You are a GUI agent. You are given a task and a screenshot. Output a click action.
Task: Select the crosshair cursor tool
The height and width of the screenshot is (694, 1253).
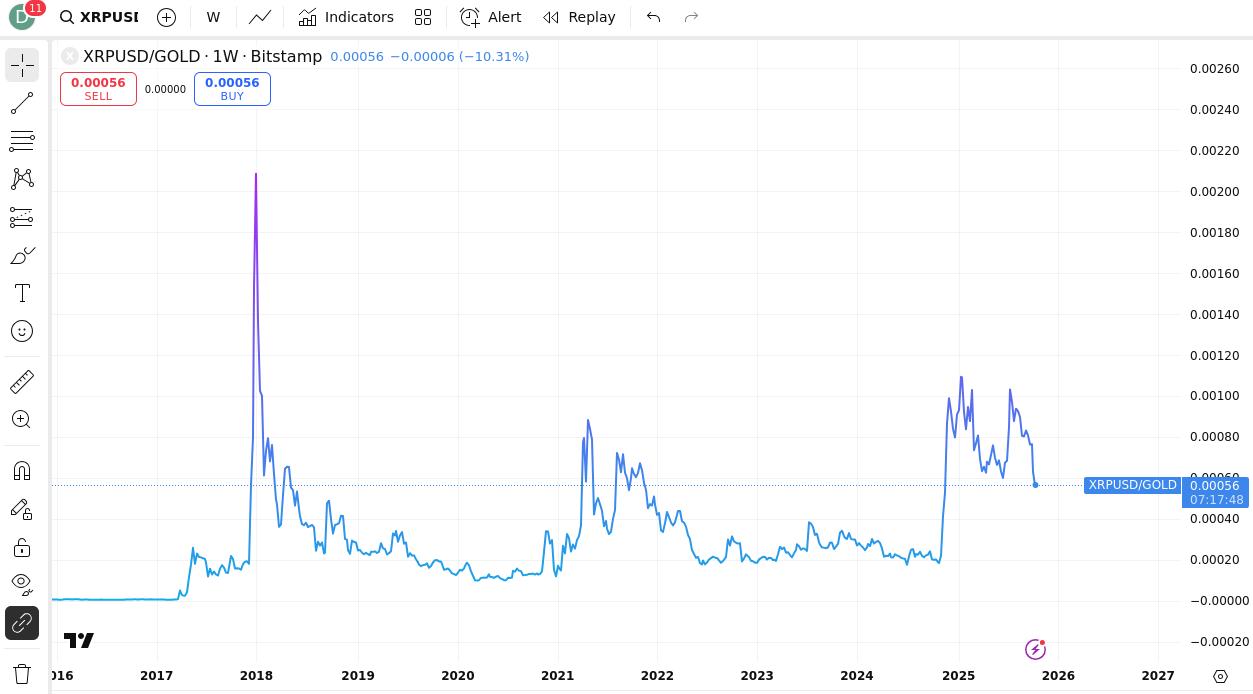tap(22, 66)
